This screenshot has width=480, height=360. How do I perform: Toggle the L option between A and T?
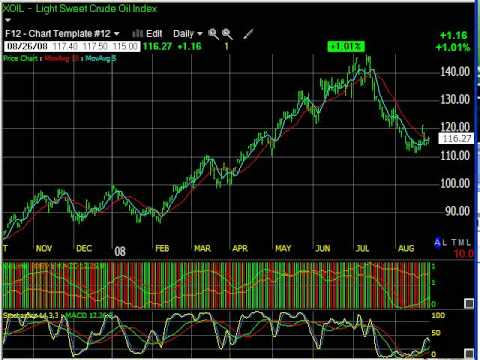pos(445,243)
